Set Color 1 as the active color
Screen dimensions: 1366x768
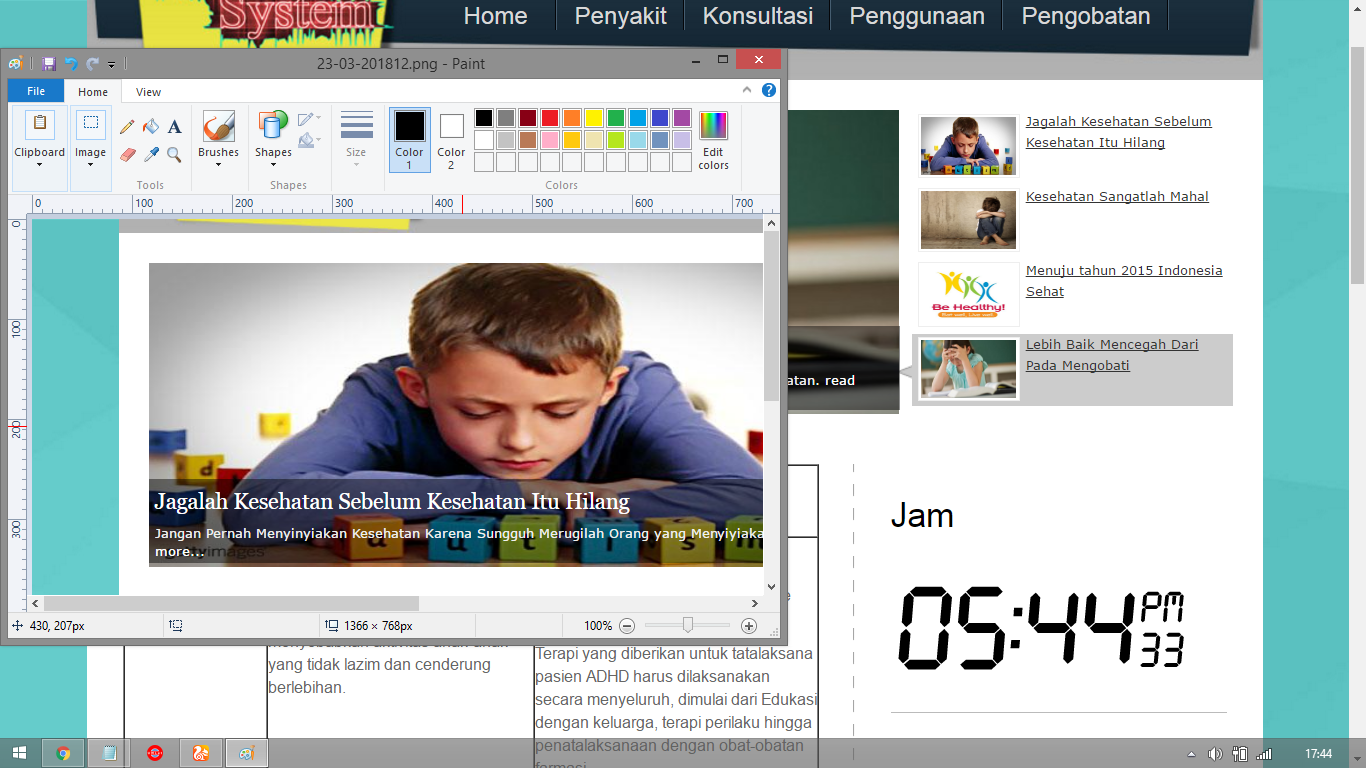(409, 139)
